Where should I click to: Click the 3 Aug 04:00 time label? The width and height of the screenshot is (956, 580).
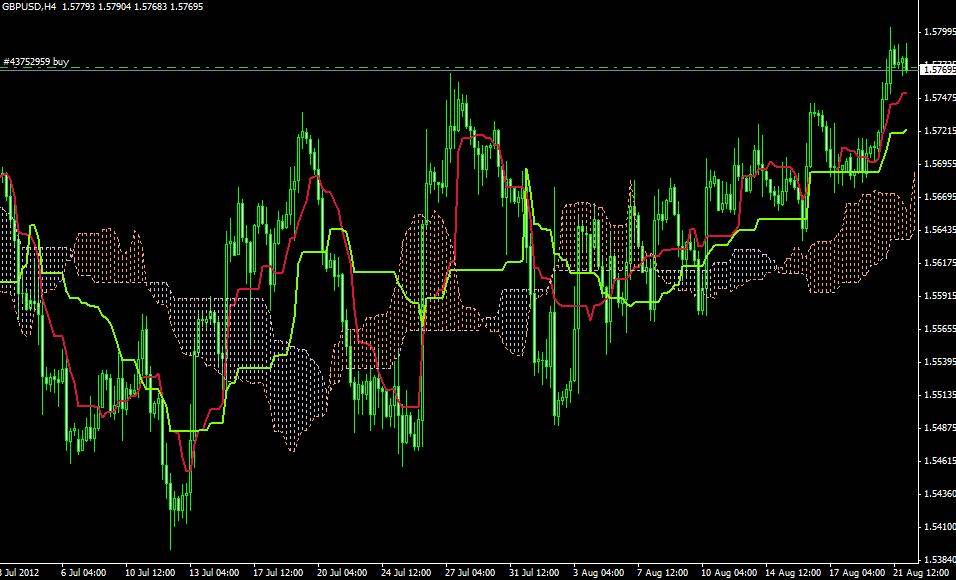tap(599, 573)
